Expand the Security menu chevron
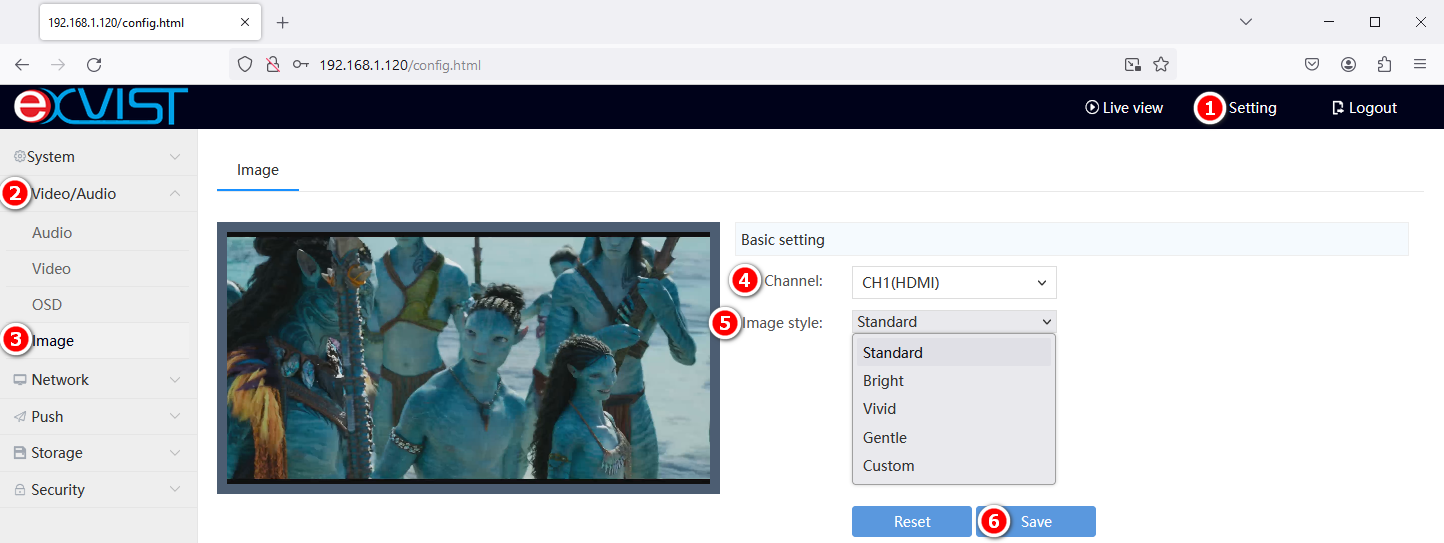This screenshot has height=543, width=1444. (x=175, y=490)
